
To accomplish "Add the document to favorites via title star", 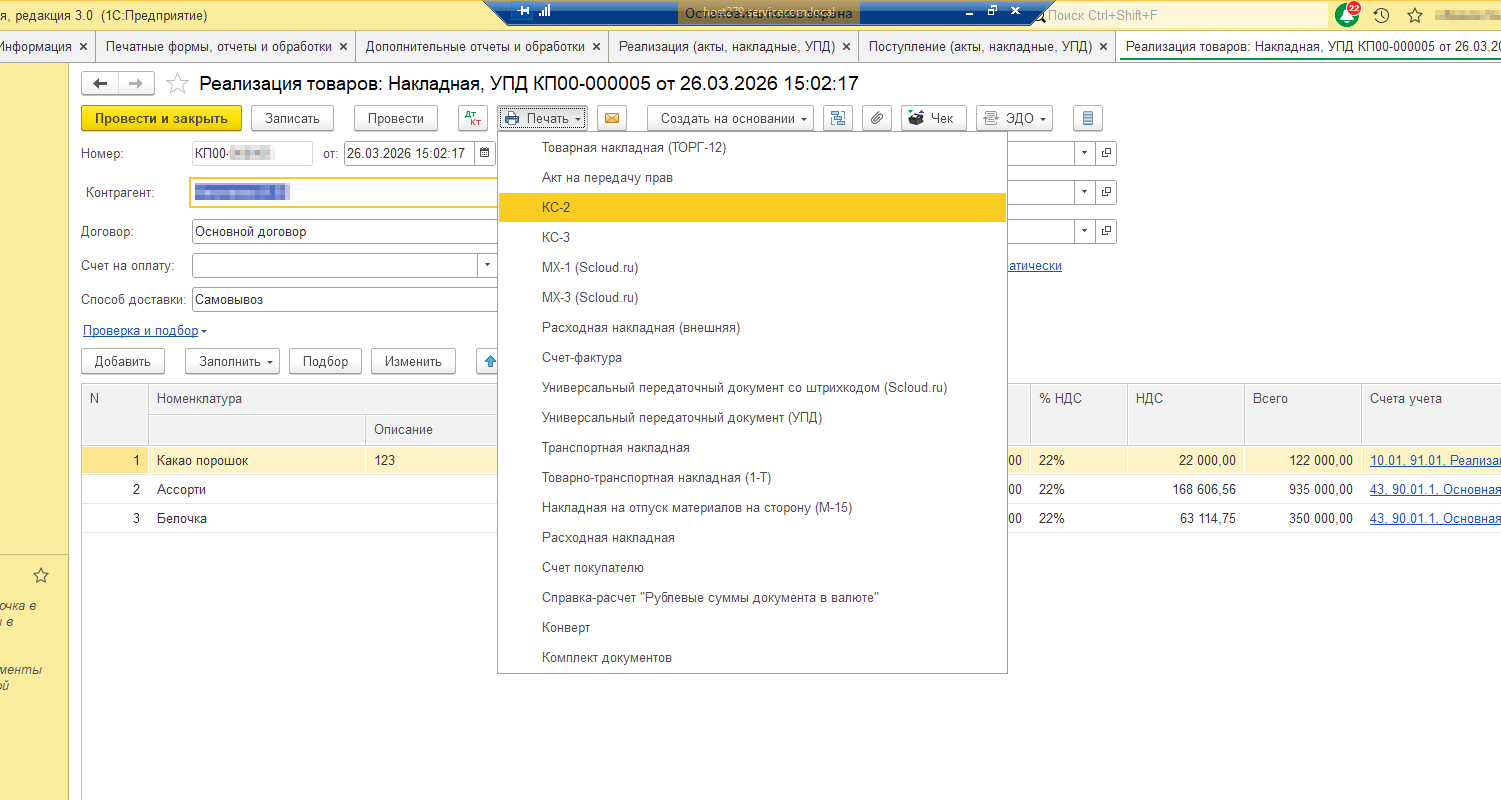I will (177, 84).
